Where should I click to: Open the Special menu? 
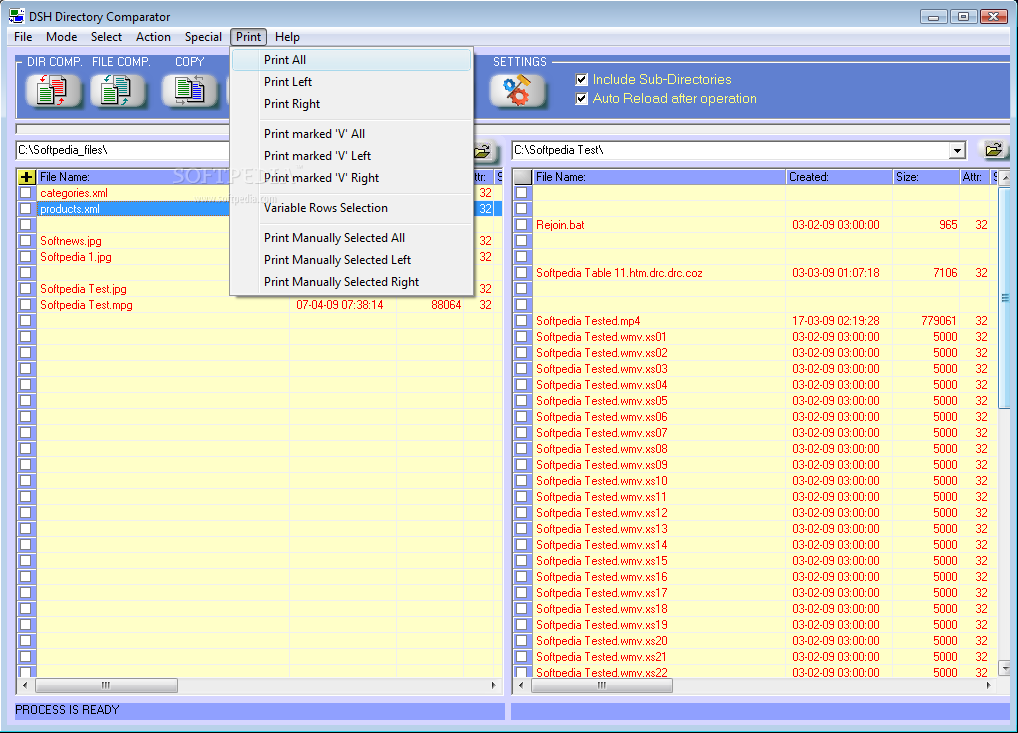(203, 37)
